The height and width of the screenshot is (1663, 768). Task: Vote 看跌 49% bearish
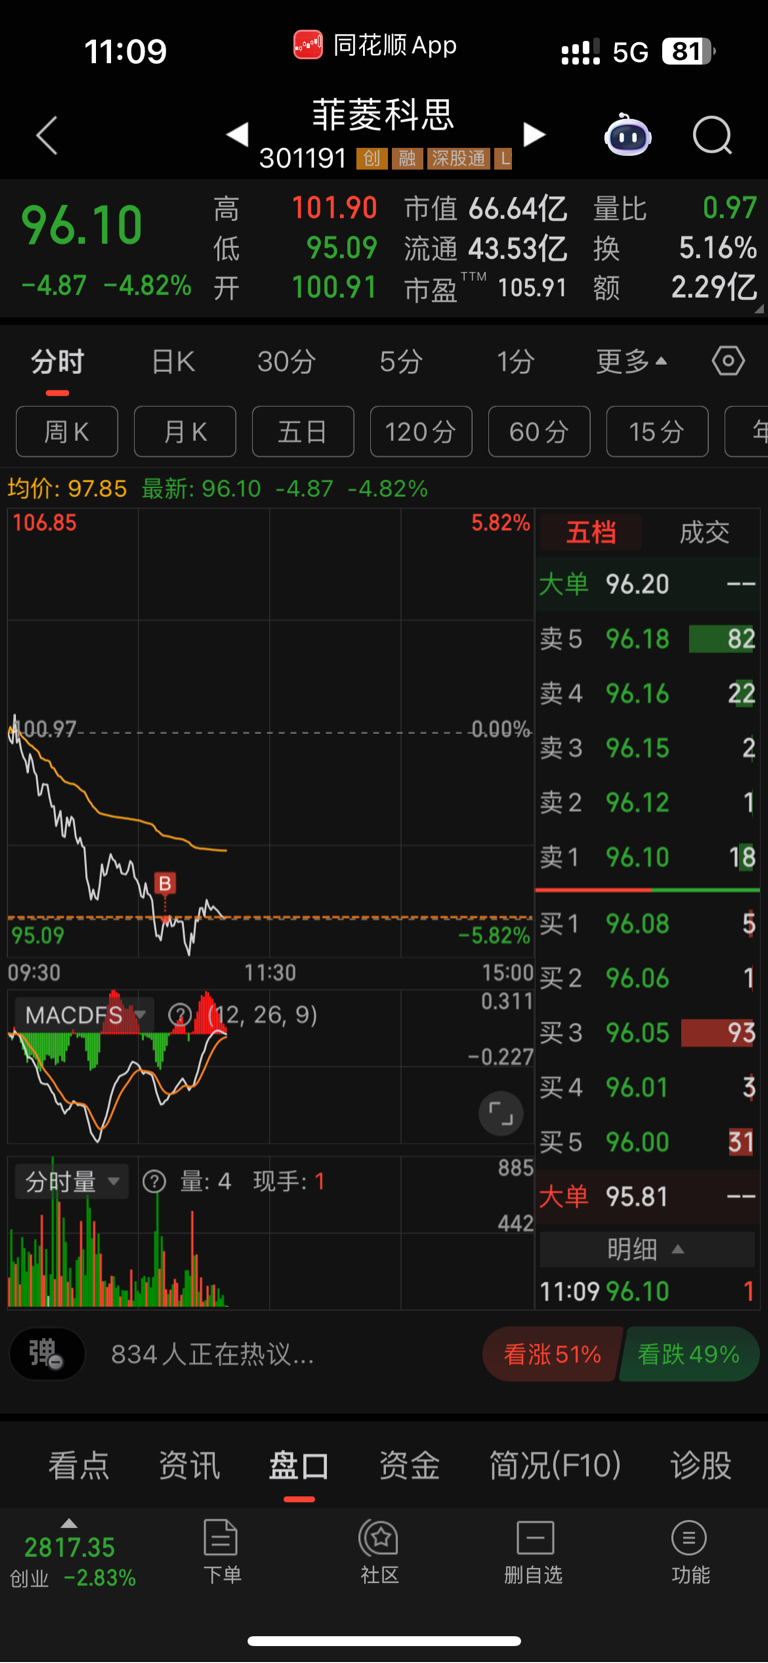(689, 1354)
